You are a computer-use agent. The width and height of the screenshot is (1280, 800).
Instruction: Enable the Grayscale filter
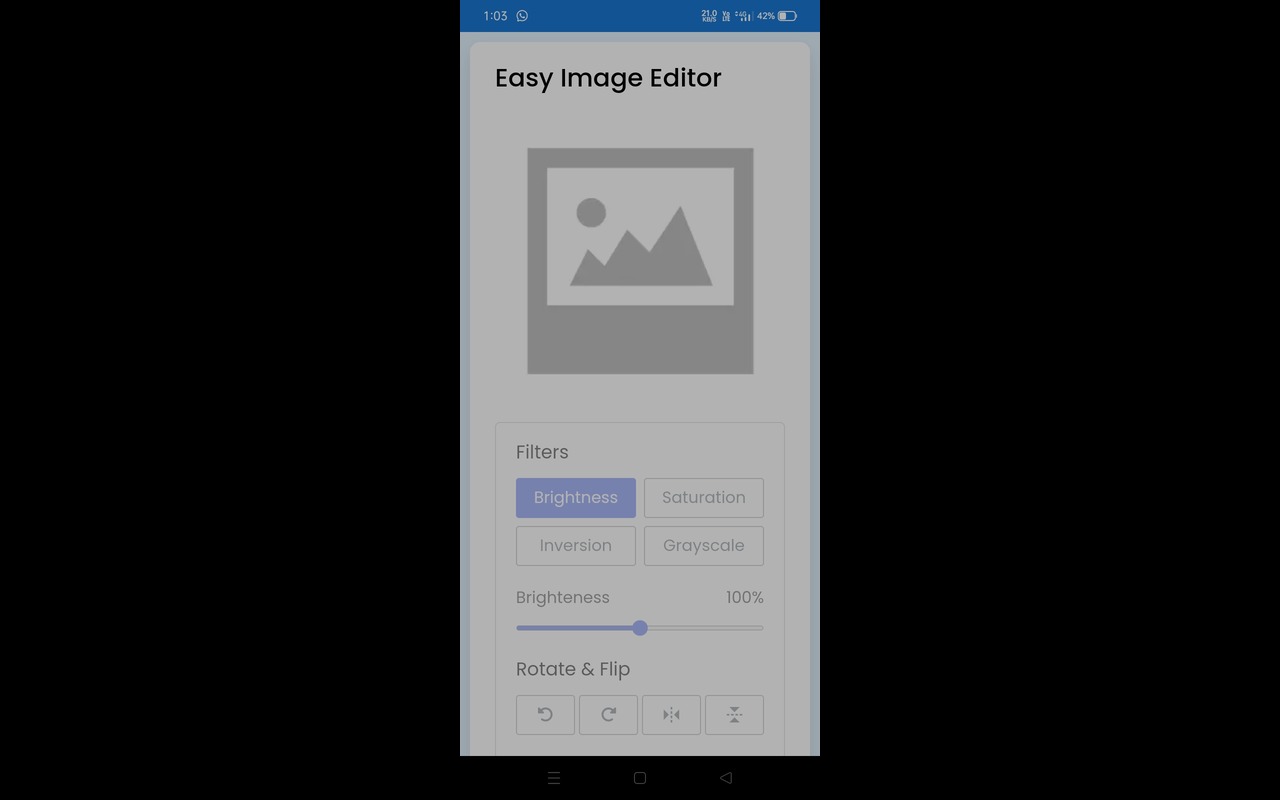(703, 545)
